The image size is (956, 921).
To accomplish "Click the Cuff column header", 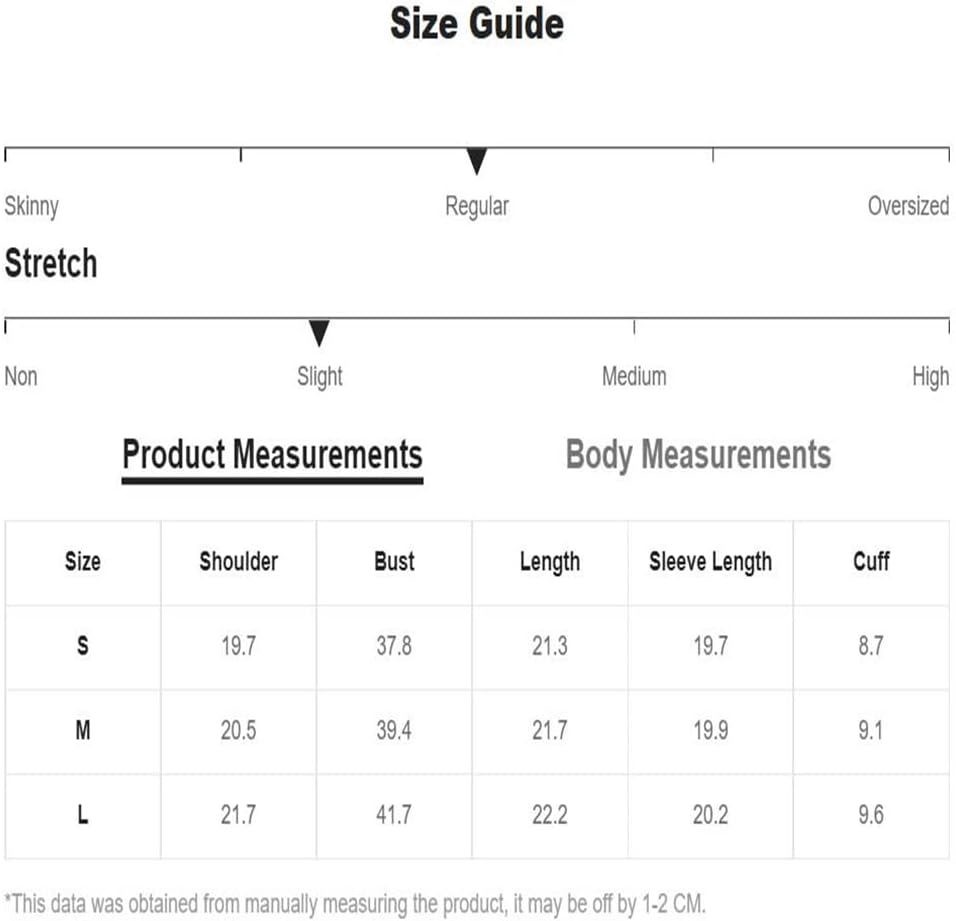I will coord(871,561).
